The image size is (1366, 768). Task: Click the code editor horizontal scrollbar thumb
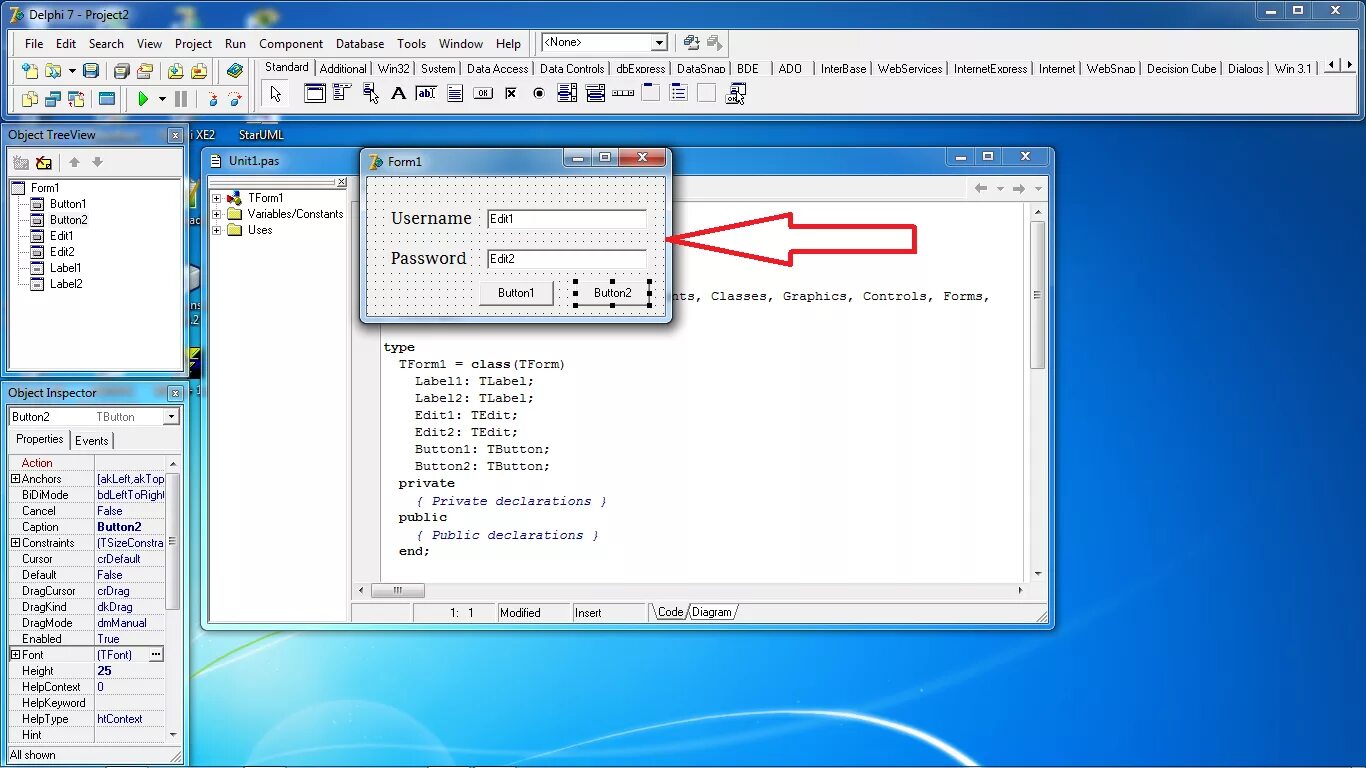(398, 590)
